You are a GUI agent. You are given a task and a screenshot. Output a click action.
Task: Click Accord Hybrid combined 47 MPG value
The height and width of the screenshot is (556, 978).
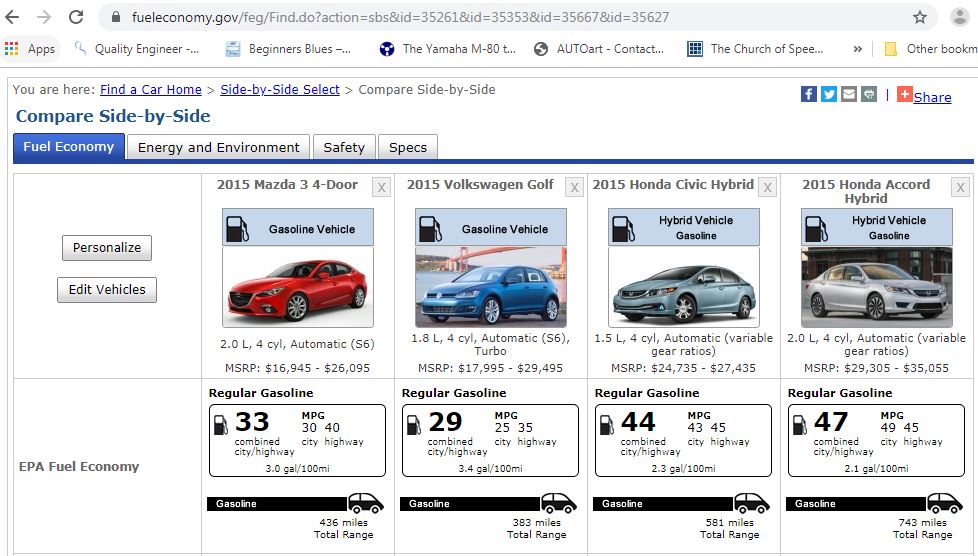tap(831, 422)
